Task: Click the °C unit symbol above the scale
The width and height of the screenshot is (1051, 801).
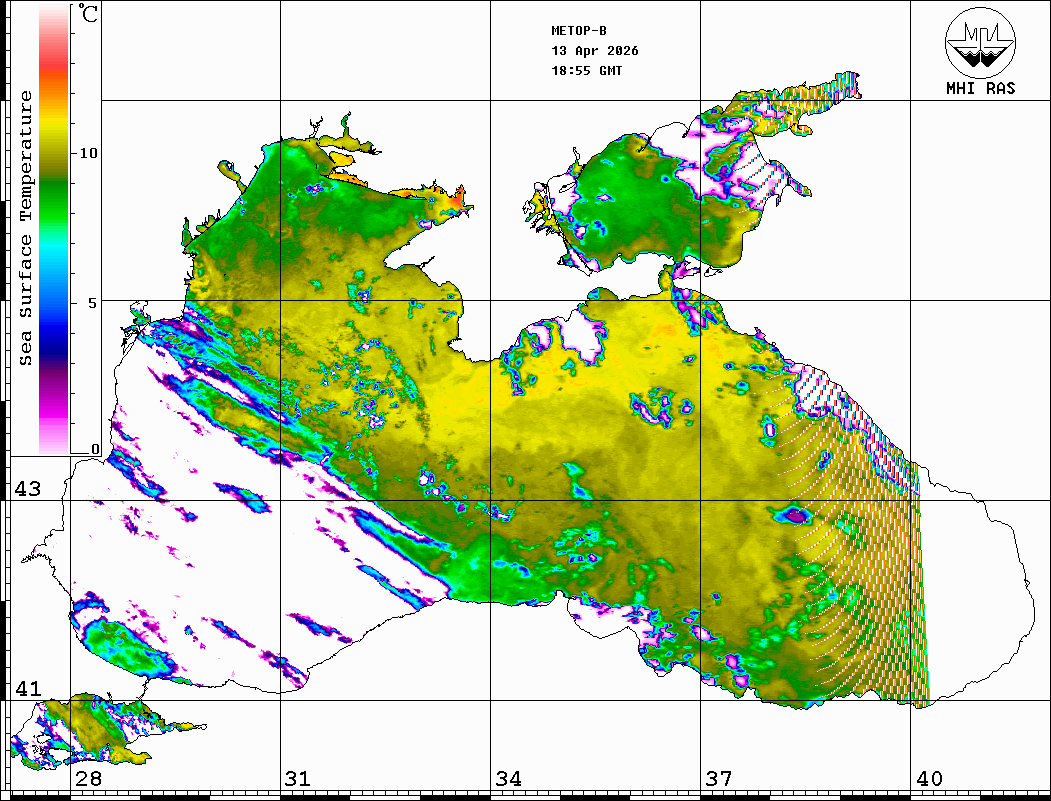Action: (89, 15)
